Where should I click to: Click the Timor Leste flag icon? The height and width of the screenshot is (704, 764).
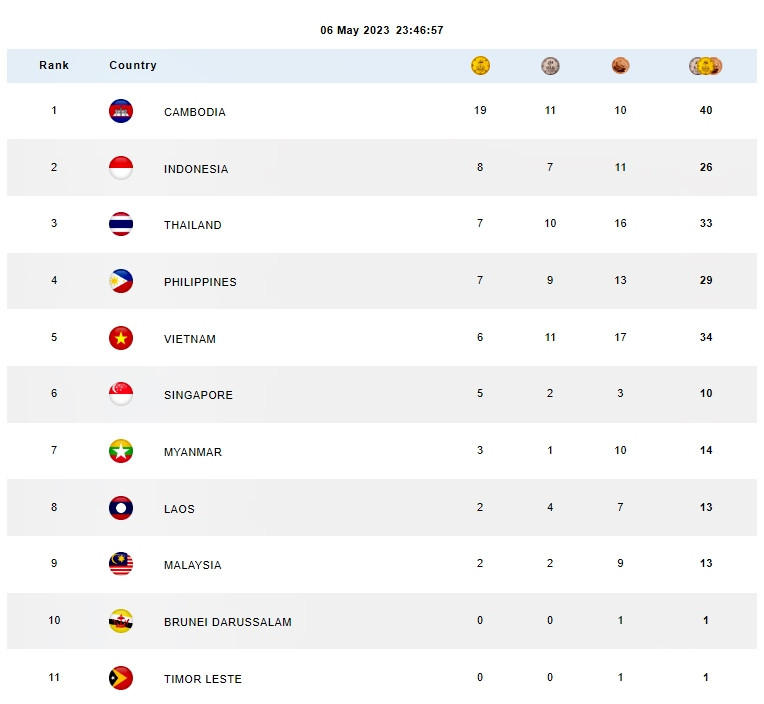[x=121, y=678]
